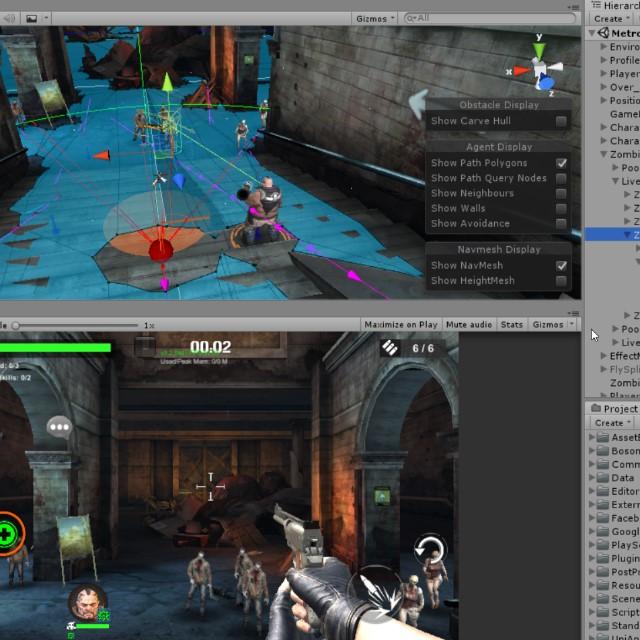Click the Hierarchy tab list icon

tap(596, 5)
